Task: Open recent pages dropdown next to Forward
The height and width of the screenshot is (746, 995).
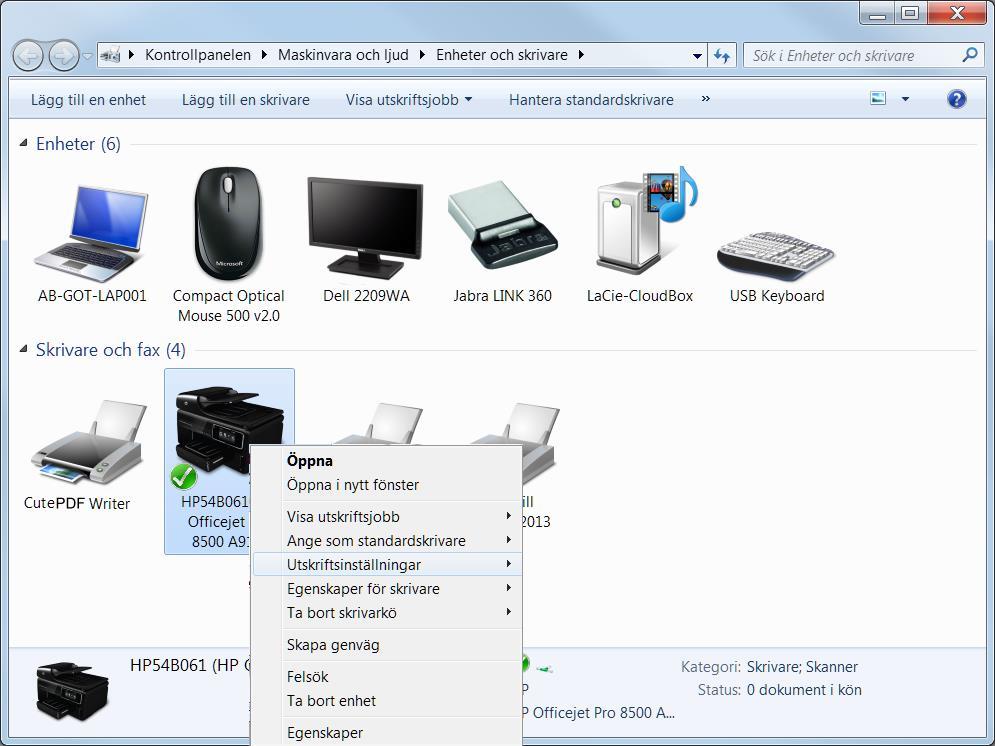Action: point(88,56)
